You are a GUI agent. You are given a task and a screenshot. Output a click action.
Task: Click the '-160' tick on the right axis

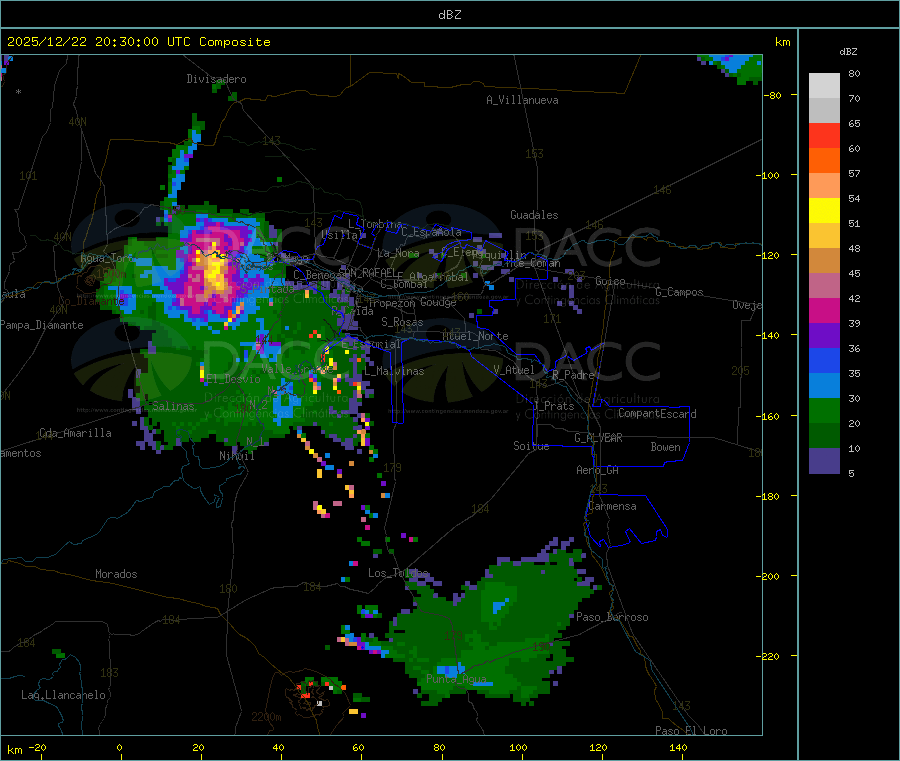(x=768, y=416)
